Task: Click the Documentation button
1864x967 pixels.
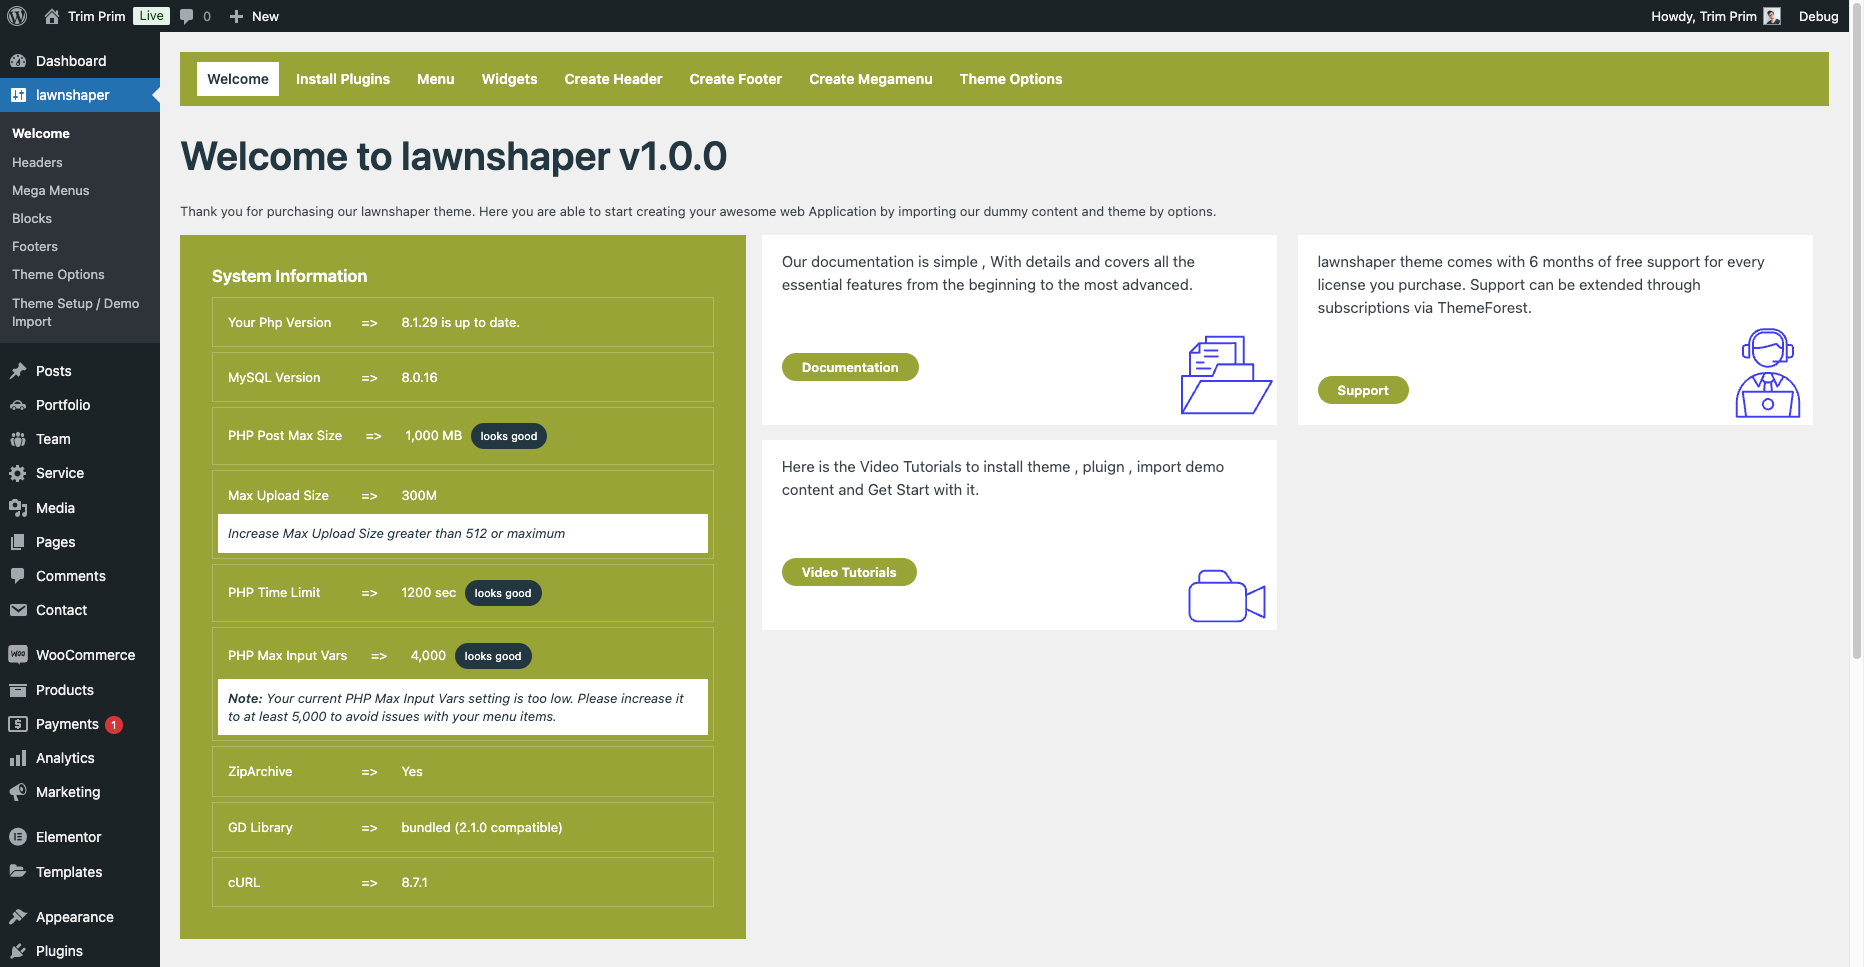Action: point(849,367)
